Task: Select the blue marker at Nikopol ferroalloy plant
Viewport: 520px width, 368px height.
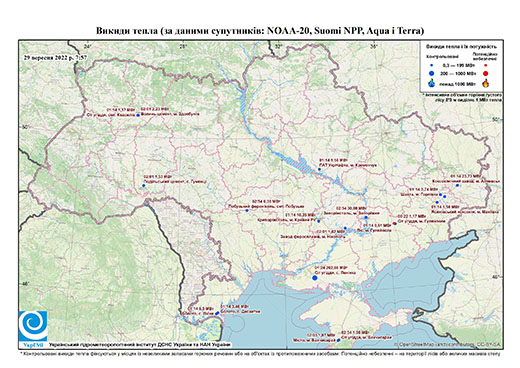Action: [345, 228]
